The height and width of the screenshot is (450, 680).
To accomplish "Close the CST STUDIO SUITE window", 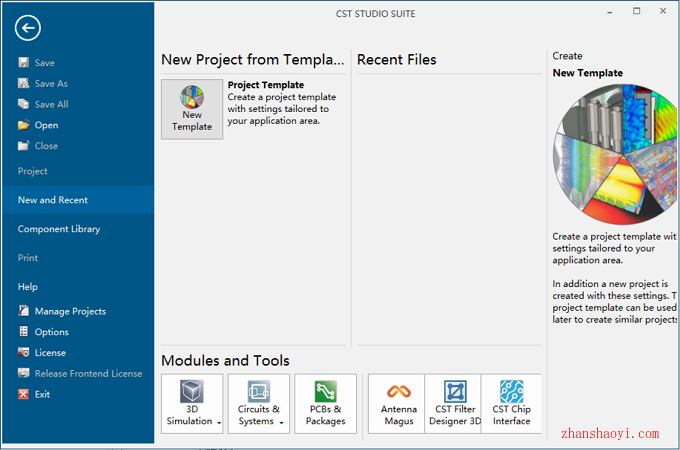I will pos(663,11).
